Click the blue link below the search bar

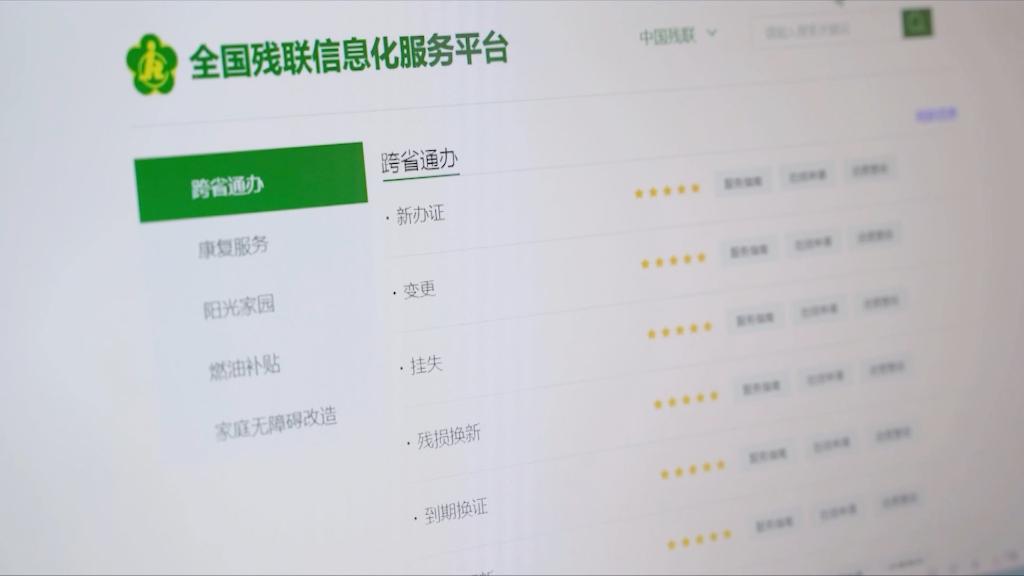[x=935, y=114]
